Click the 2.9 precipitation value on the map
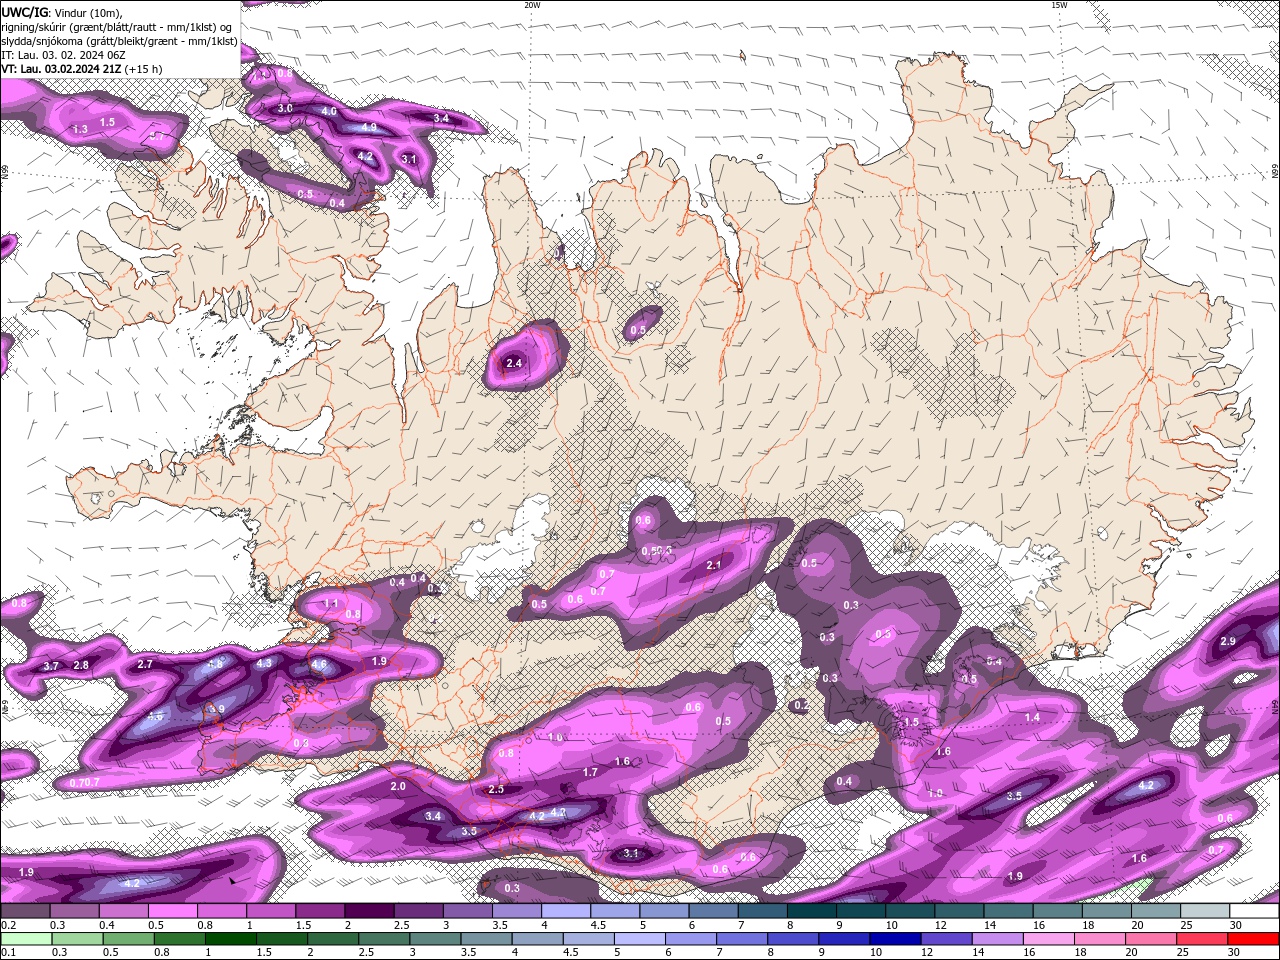The image size is (1280, 960). click(x=1228, y=641)
